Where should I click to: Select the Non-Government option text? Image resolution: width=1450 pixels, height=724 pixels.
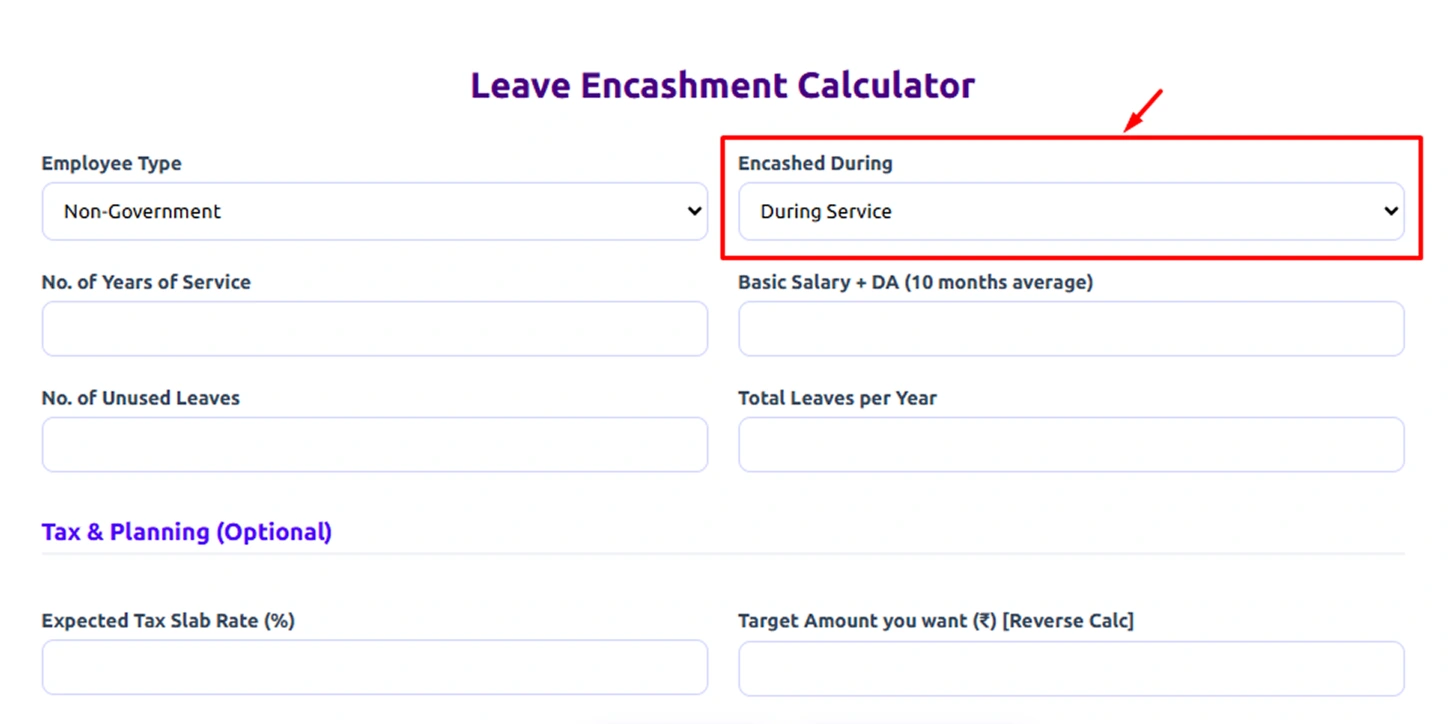point(142,211)
